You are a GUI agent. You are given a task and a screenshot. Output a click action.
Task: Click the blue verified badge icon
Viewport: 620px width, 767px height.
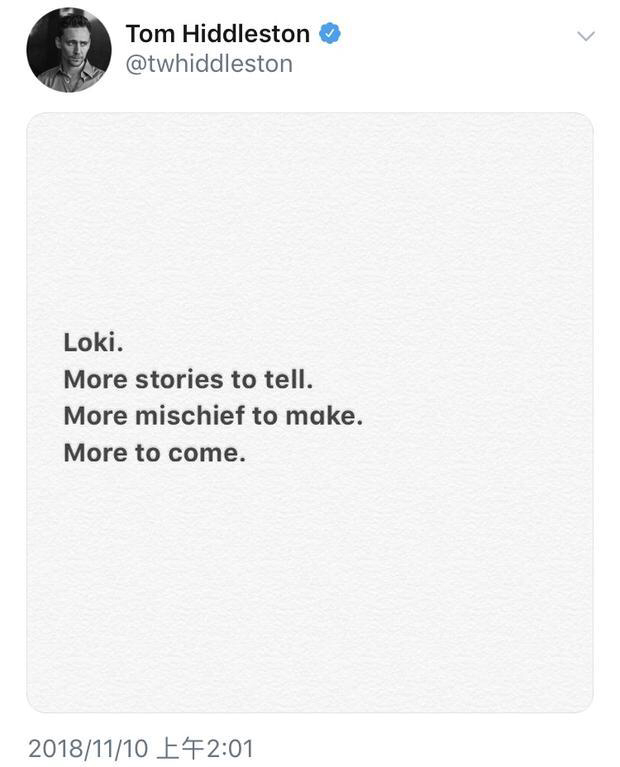[x=330, y=34]
